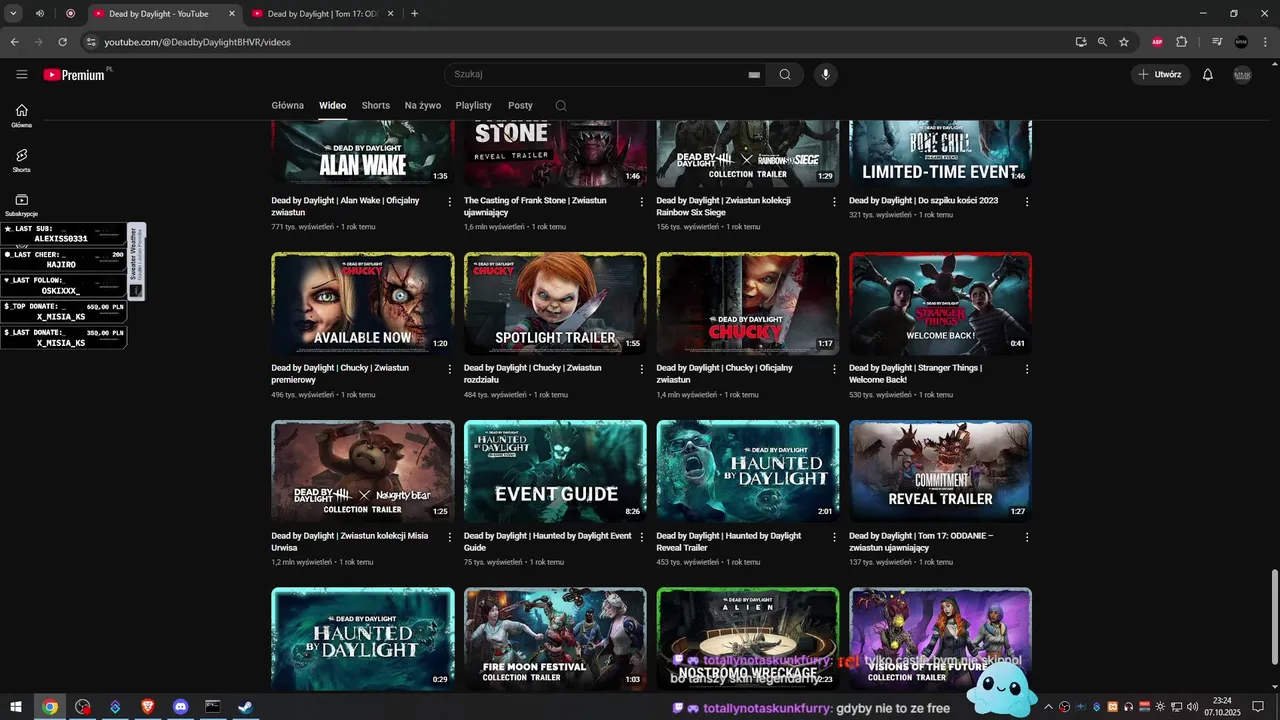View site information icon in address bar

click(x=91, y=42)
